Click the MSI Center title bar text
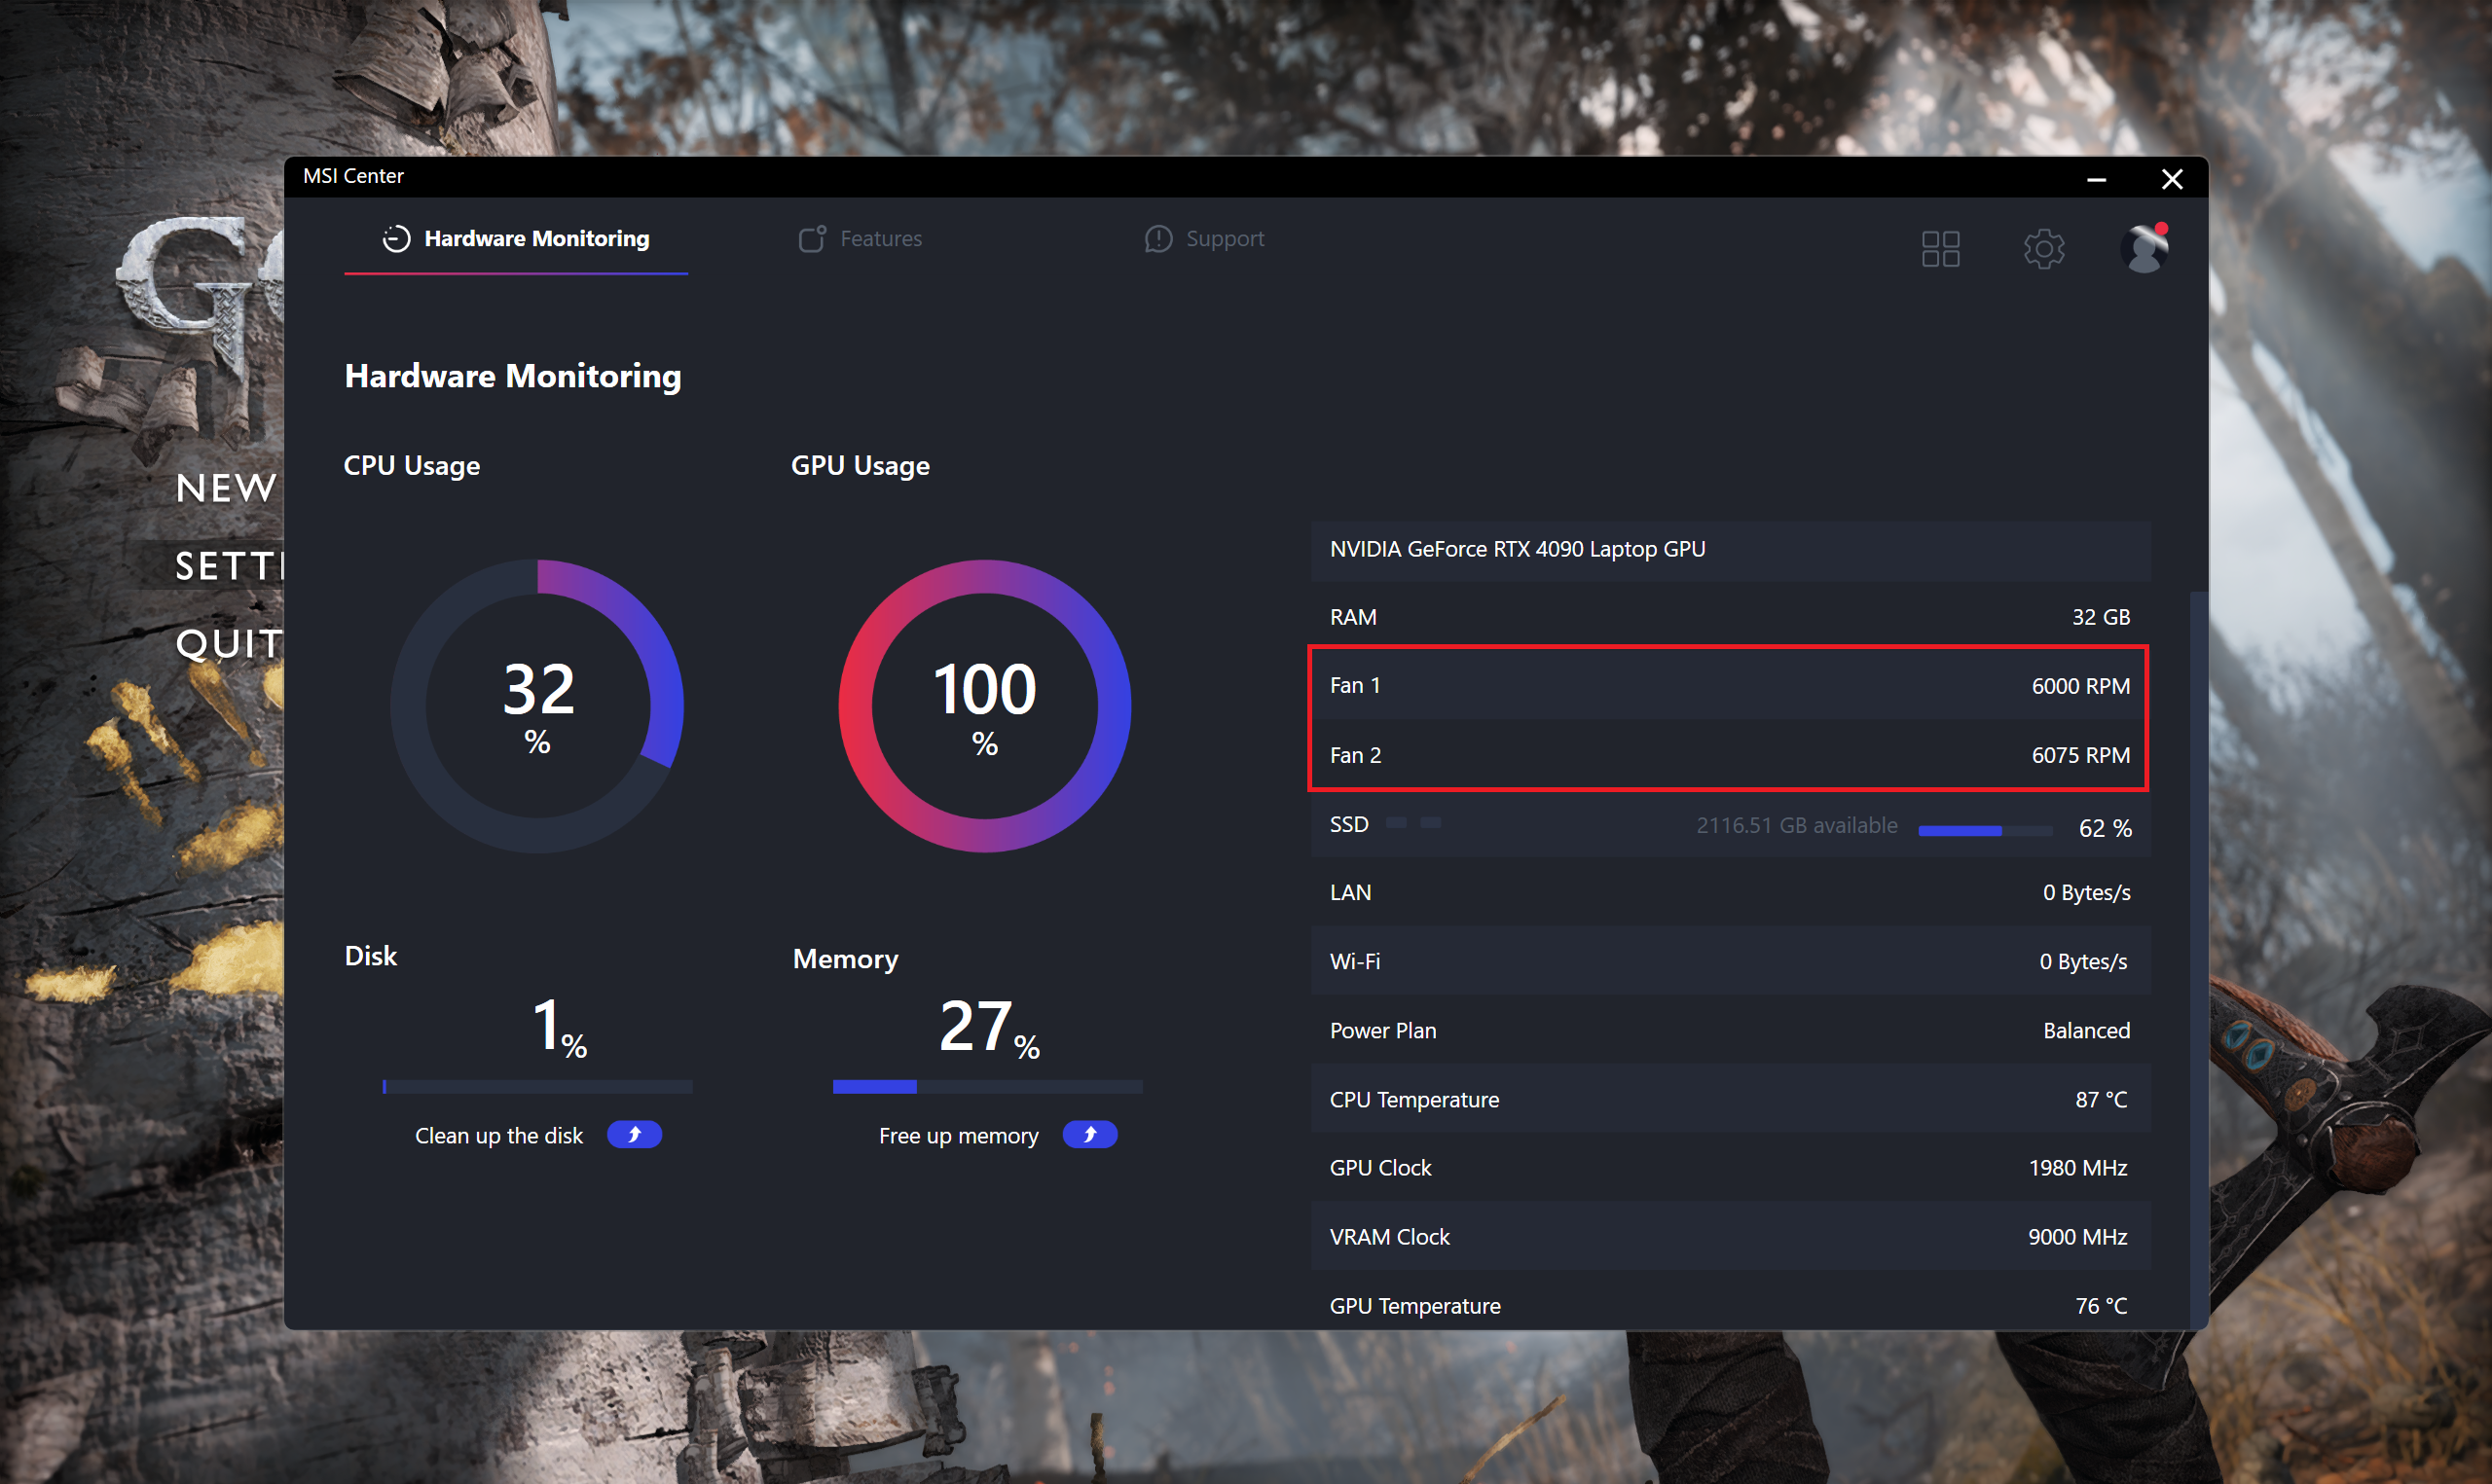 pos(353,176)
